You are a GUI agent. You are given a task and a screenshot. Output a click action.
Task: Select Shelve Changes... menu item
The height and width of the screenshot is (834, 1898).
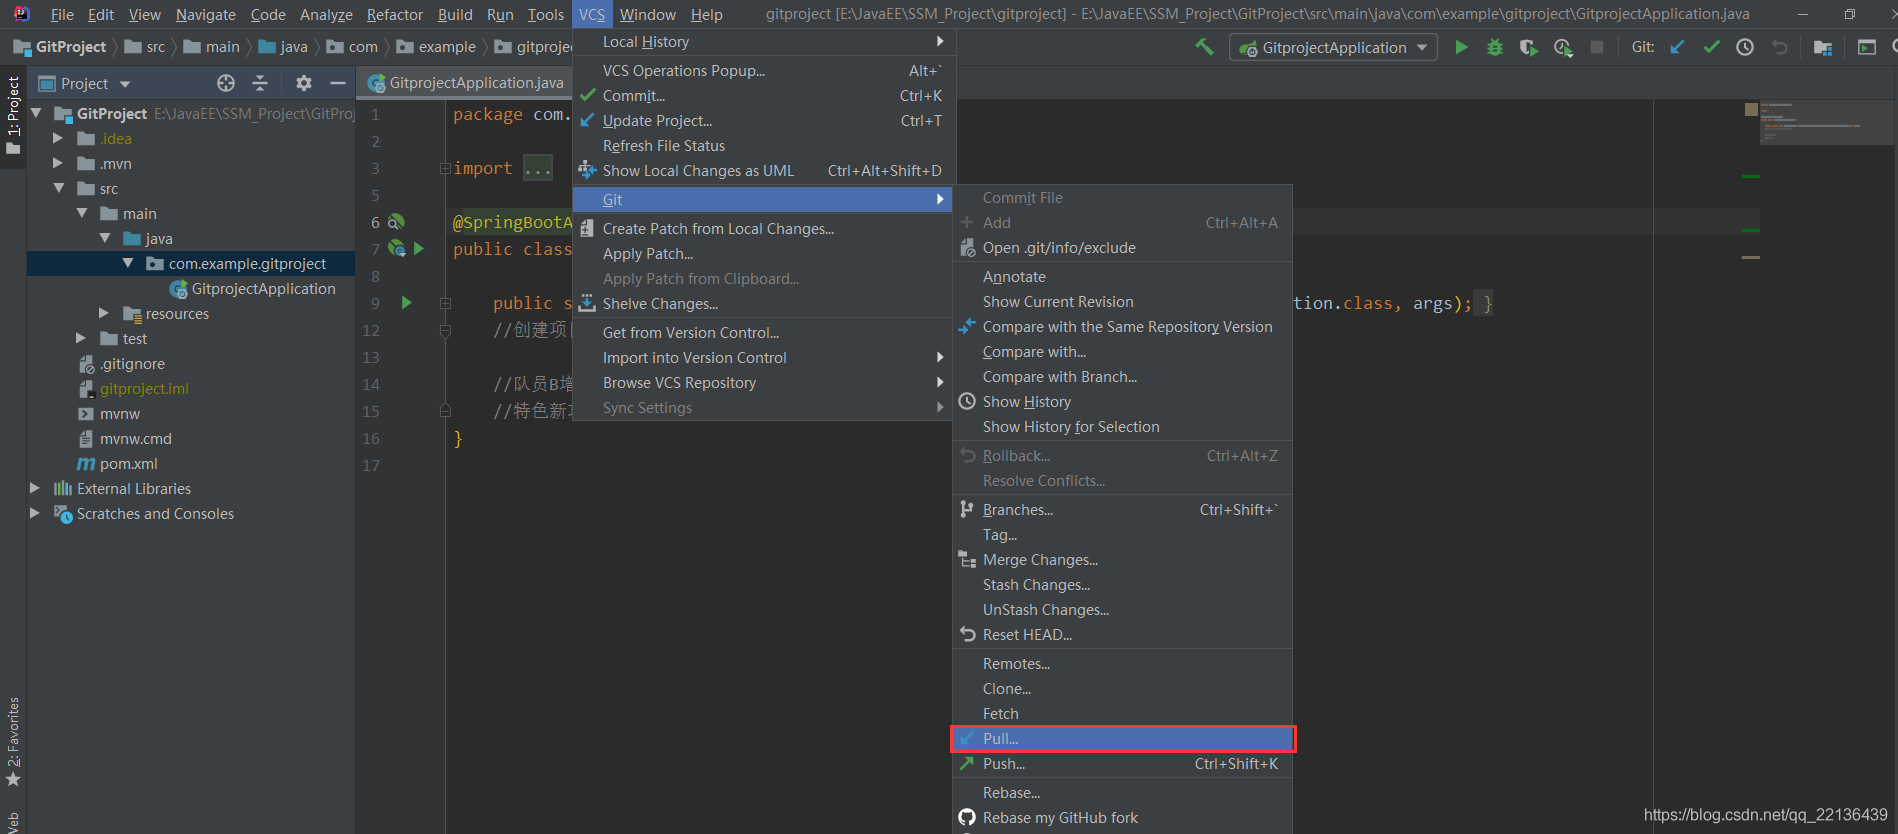pos(764,303)
